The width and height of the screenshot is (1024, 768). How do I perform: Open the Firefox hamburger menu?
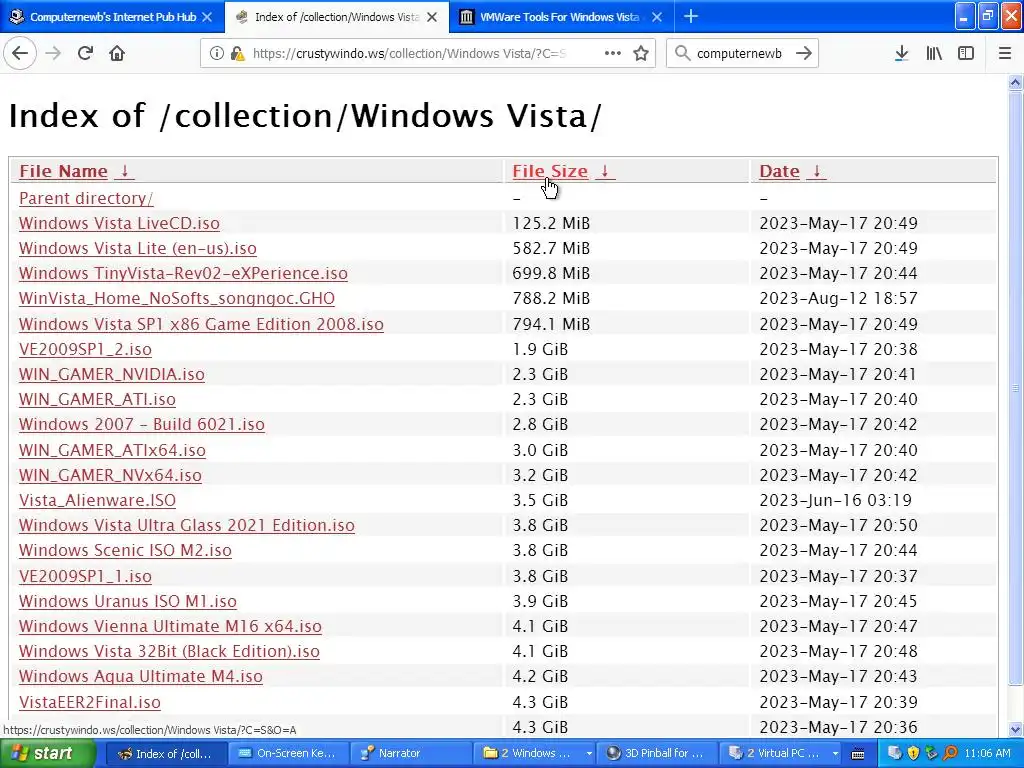(1005, 54)
